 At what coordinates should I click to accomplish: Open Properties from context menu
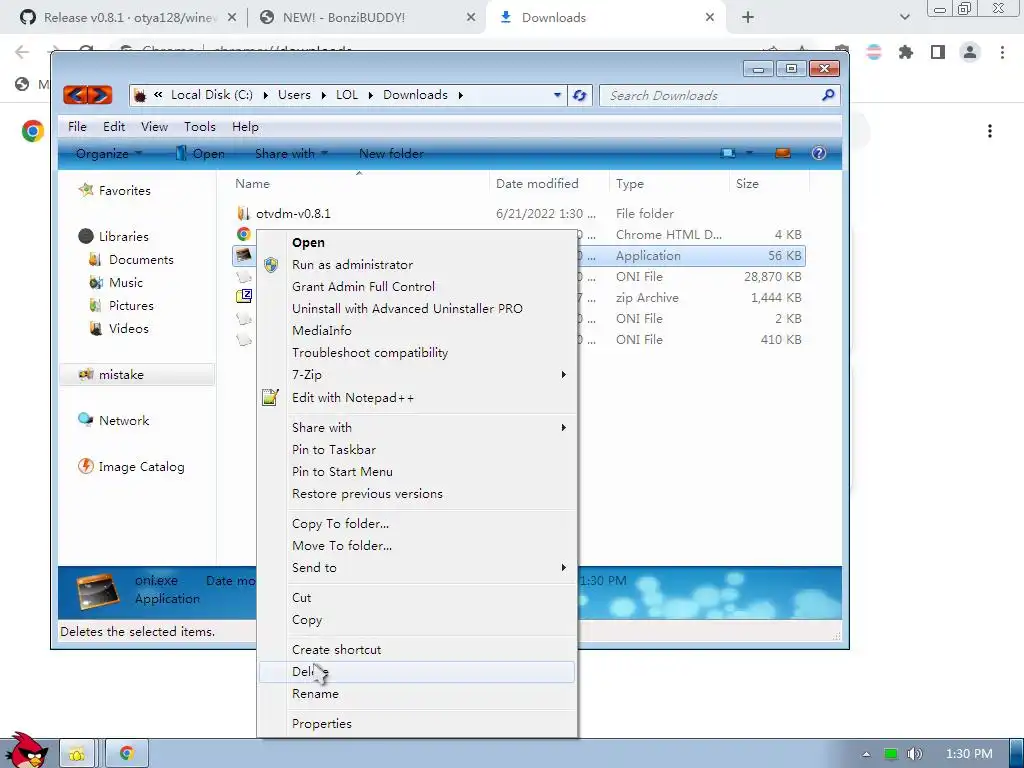417,724
